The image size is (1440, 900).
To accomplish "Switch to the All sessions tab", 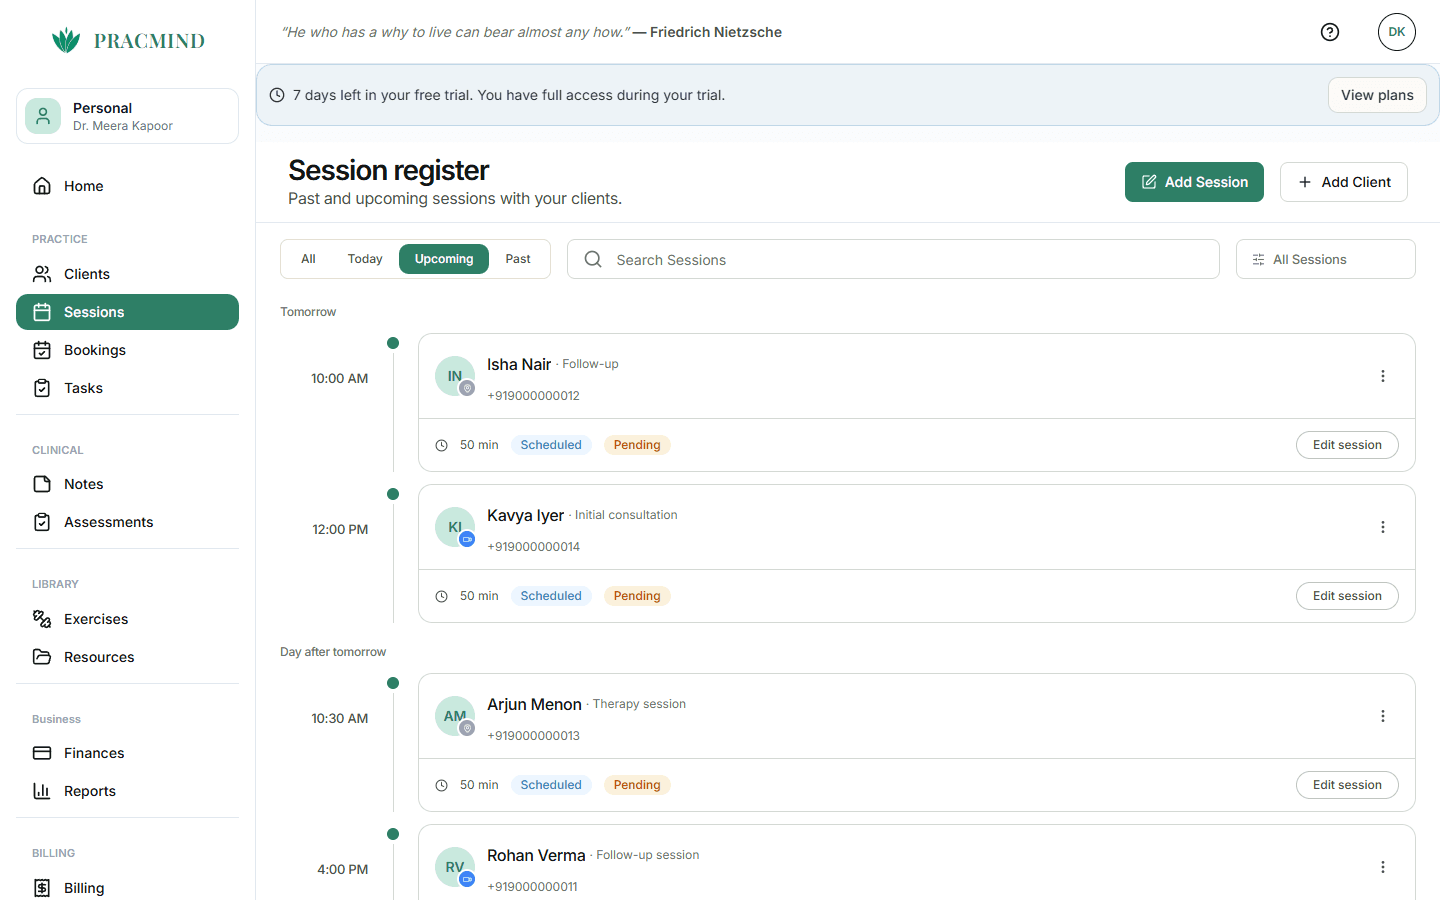I will (308, 259).
